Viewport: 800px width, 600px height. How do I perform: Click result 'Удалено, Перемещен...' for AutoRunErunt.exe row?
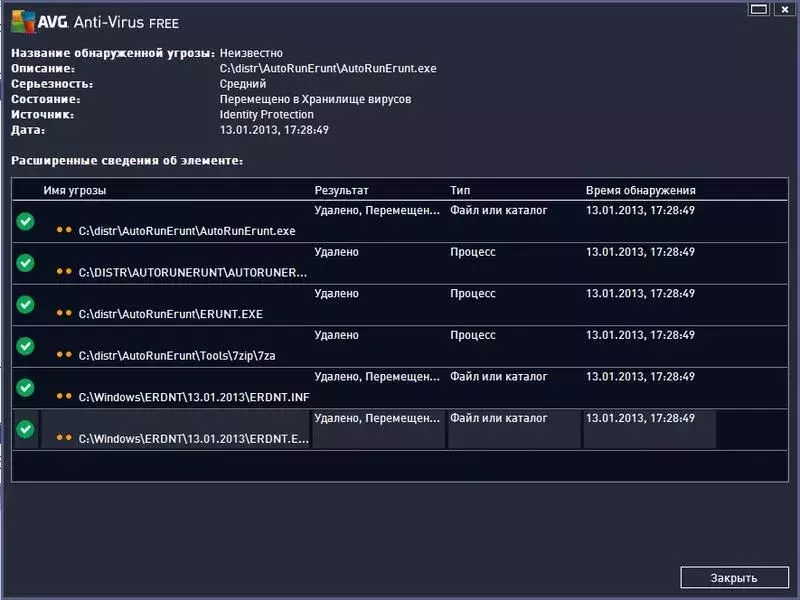[377, 210]
